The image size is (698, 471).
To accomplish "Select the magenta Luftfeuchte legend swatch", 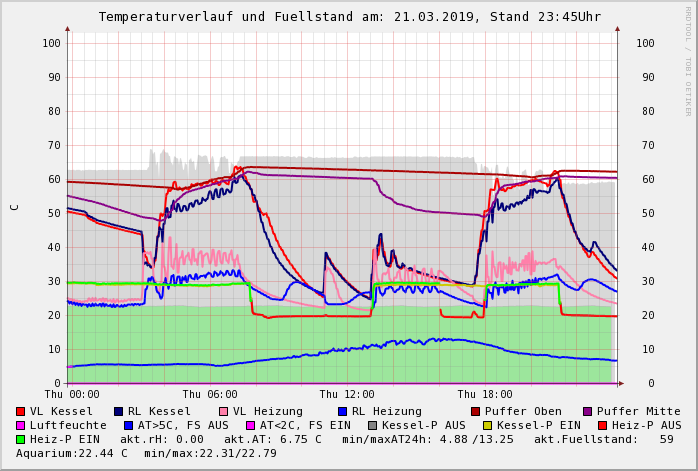I will pos(21,425).
